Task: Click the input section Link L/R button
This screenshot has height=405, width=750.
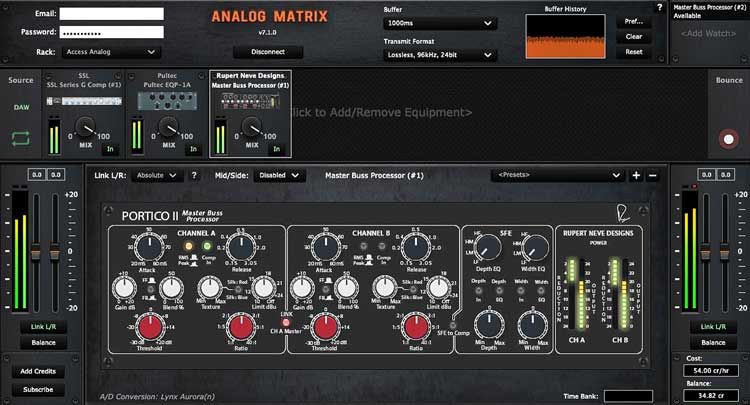Action: pyautogui.click(x=44, y=327)
